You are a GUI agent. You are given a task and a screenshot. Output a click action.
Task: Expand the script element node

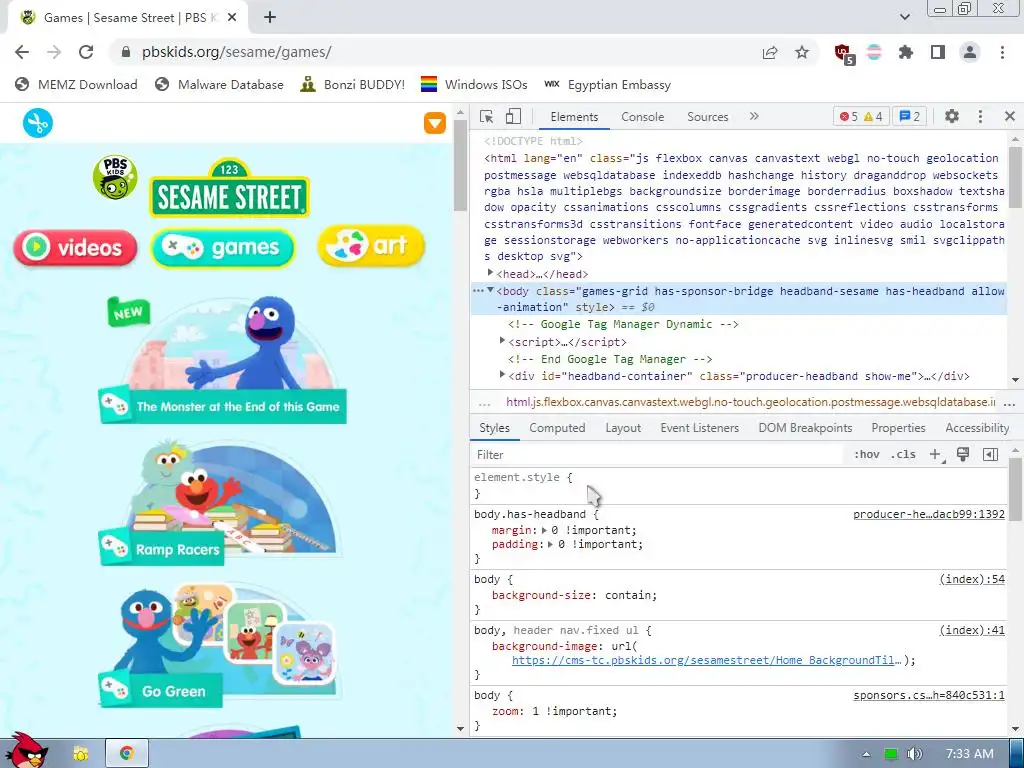pyautogui.click(x=502, y=341)
